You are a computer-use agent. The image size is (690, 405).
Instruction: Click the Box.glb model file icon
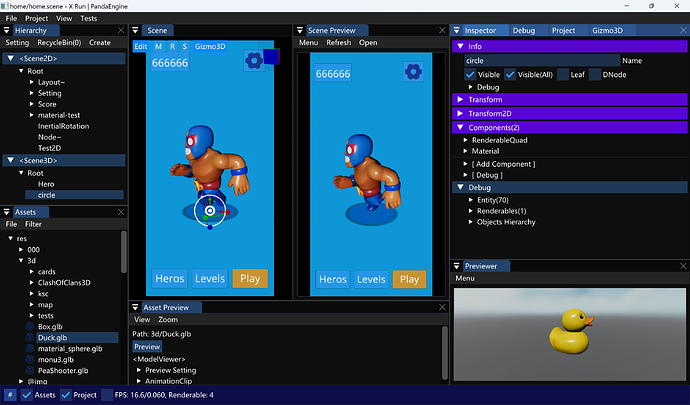click(x=29, y=327)
